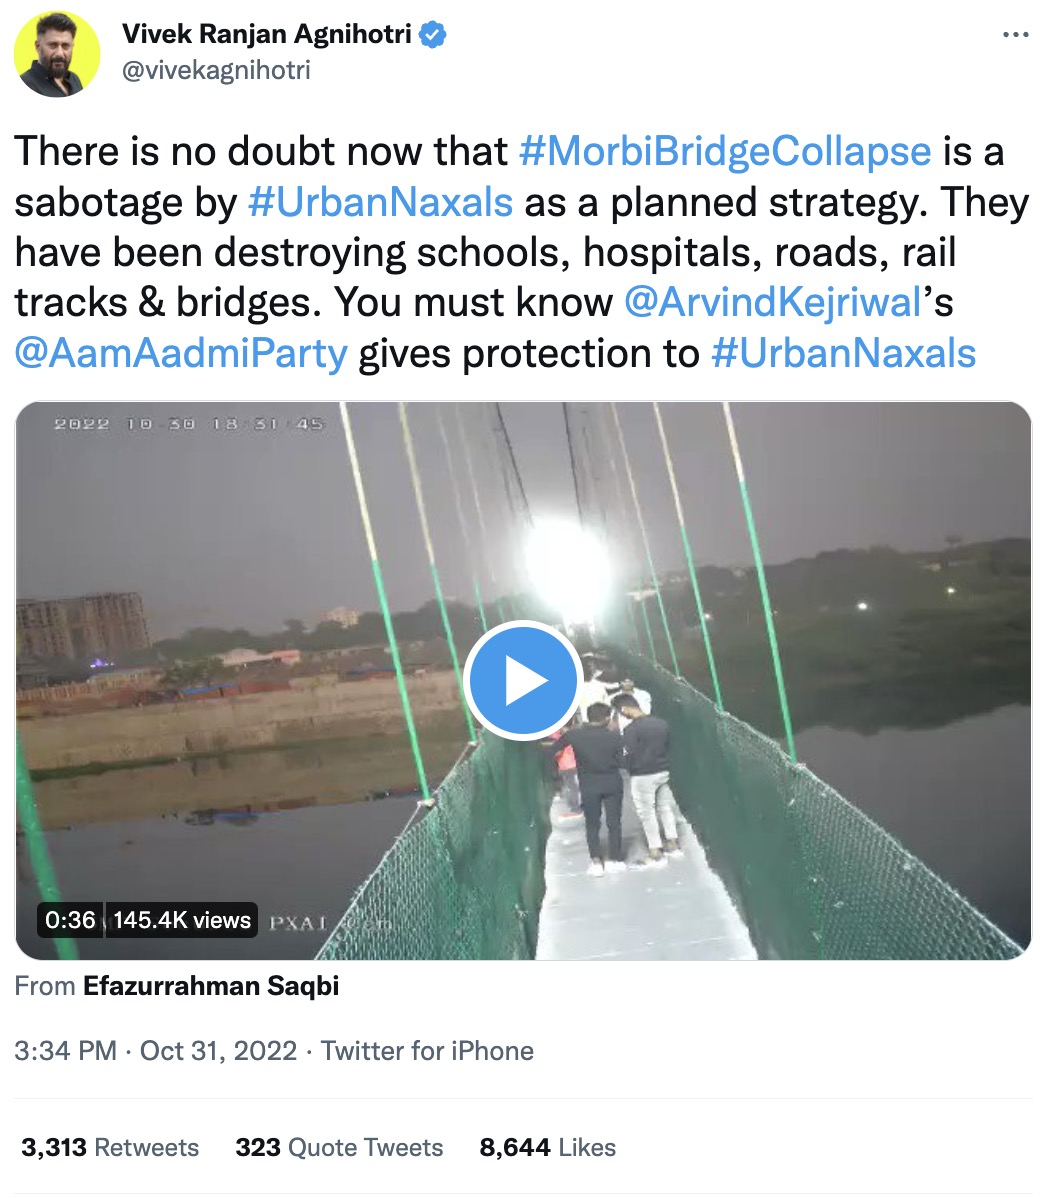Open the Twitter for iPhone source link
The width and height of the screenshot is (1056, 1198).
(427, 1051)
